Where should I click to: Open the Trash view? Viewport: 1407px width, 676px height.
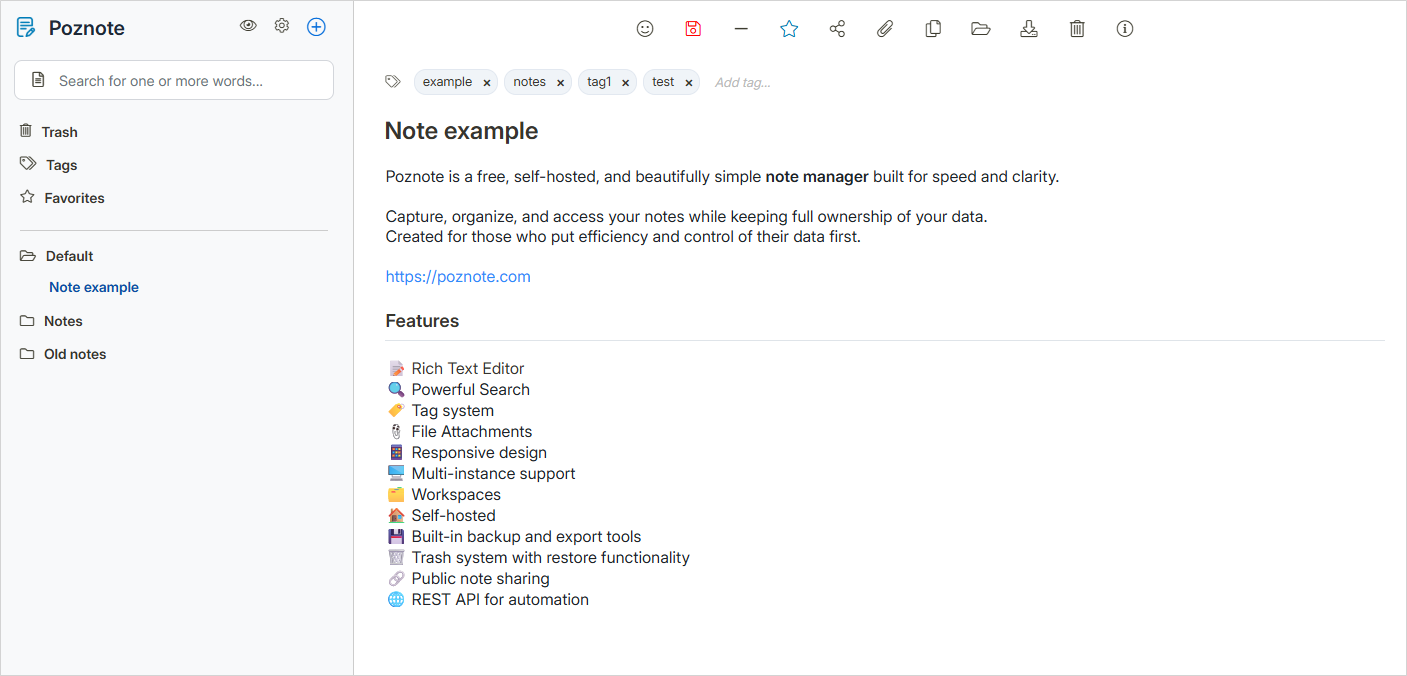[x=59, y=131]
